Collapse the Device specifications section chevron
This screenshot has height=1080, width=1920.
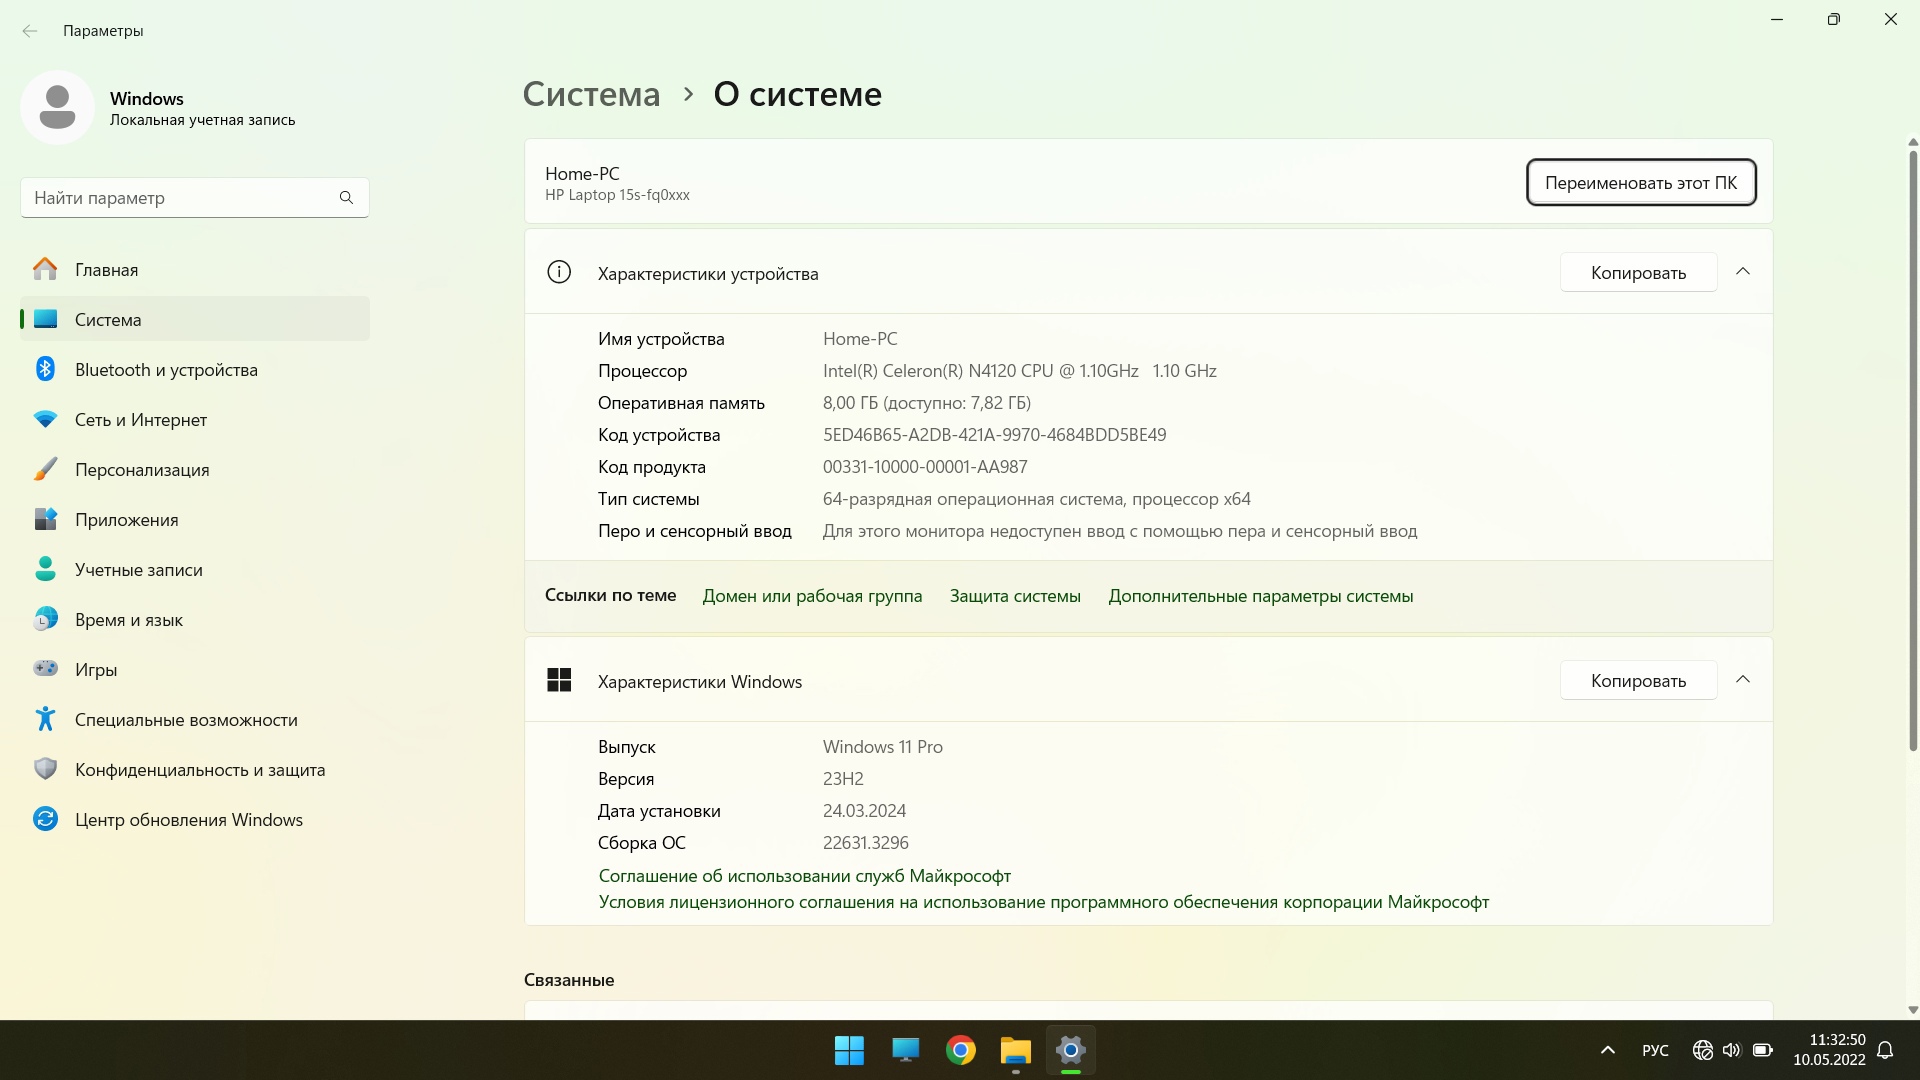pyautogui.click(x=1743, y=272)
